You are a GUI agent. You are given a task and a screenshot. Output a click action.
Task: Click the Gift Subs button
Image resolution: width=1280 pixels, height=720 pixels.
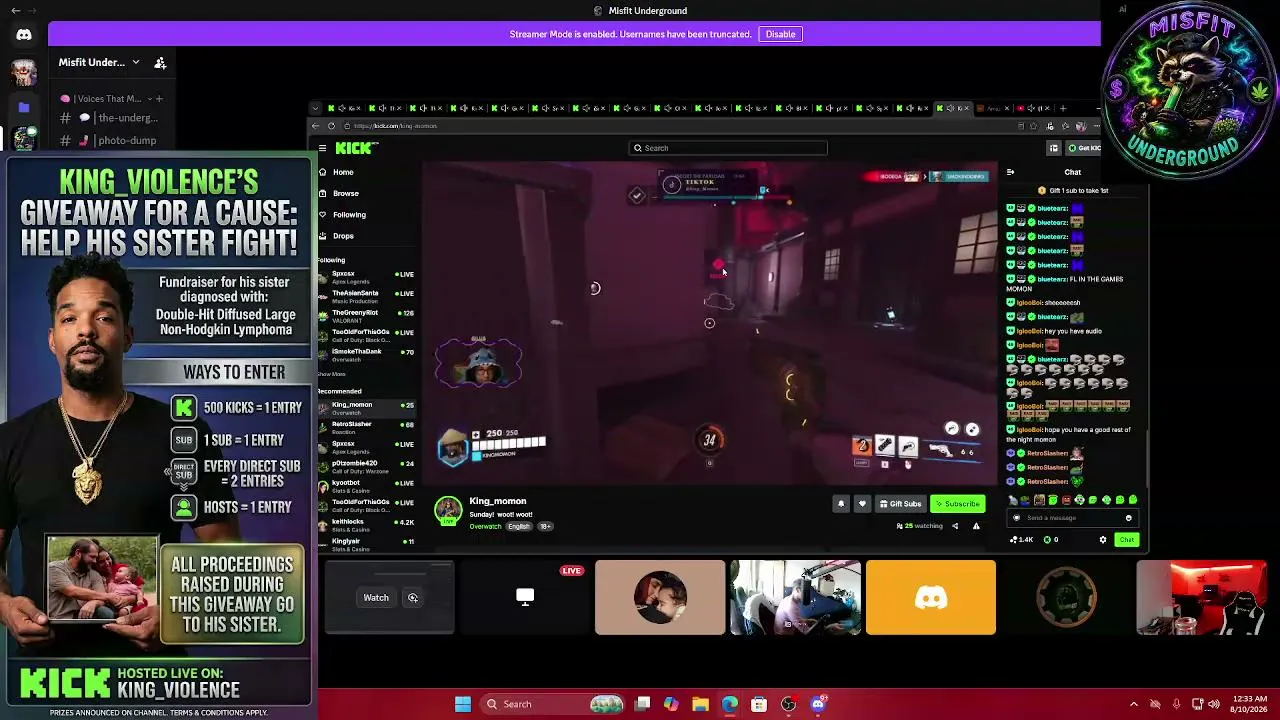point(900,504)
